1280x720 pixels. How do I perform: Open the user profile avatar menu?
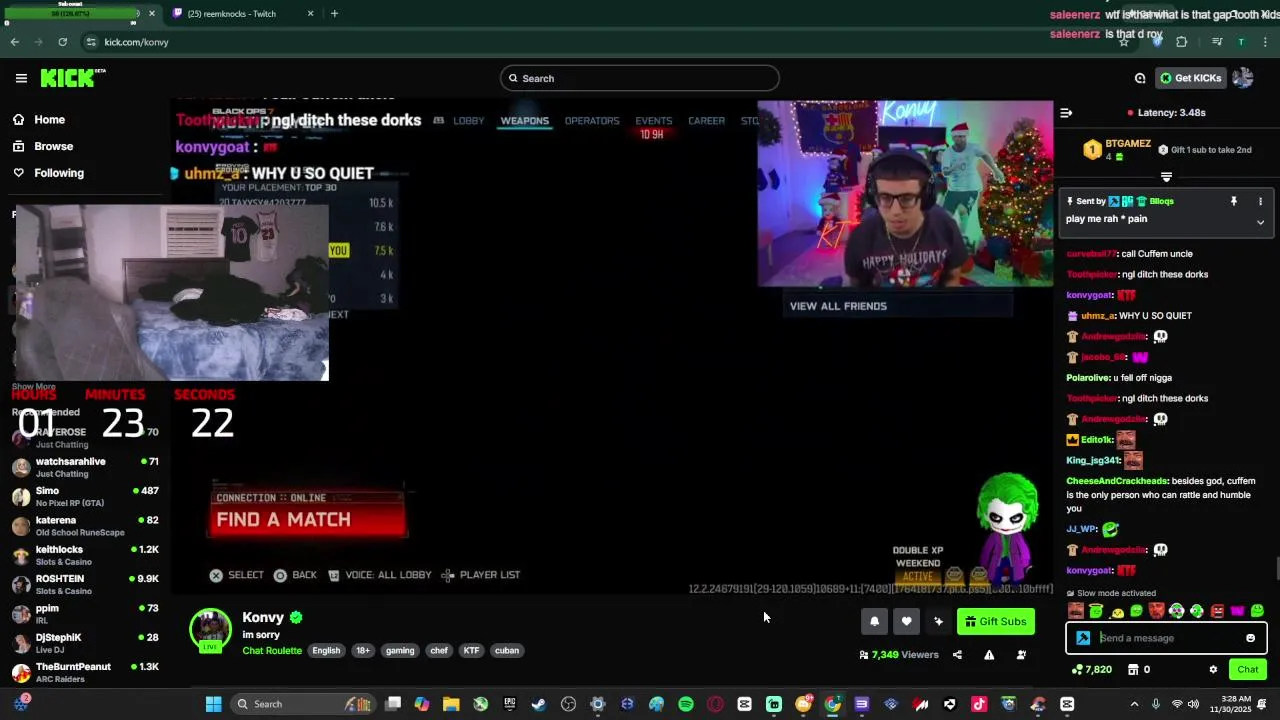(x=1243, y=78)
